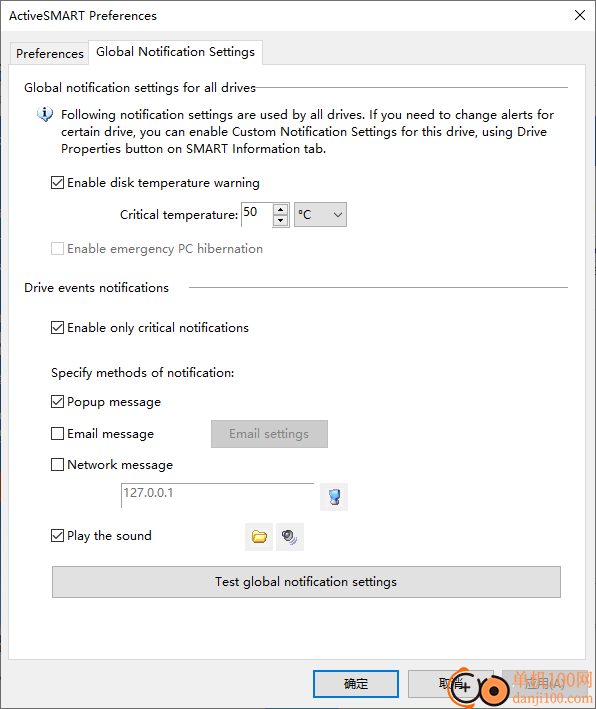596x709 pixels.
Task: Click the network computer browse icon
Action: pyautogui.click(x=334, y=497)
